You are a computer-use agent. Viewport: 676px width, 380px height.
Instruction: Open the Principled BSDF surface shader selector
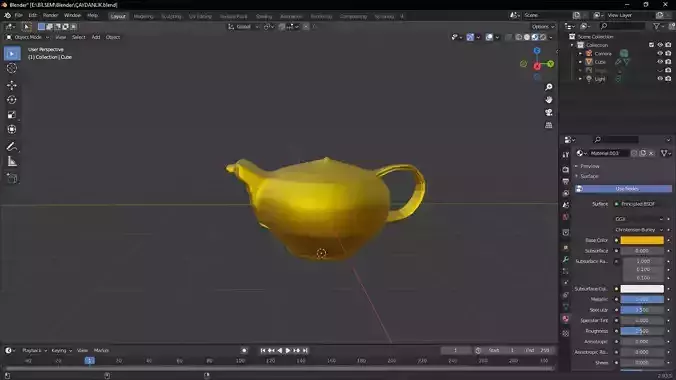tap(642, 204)
